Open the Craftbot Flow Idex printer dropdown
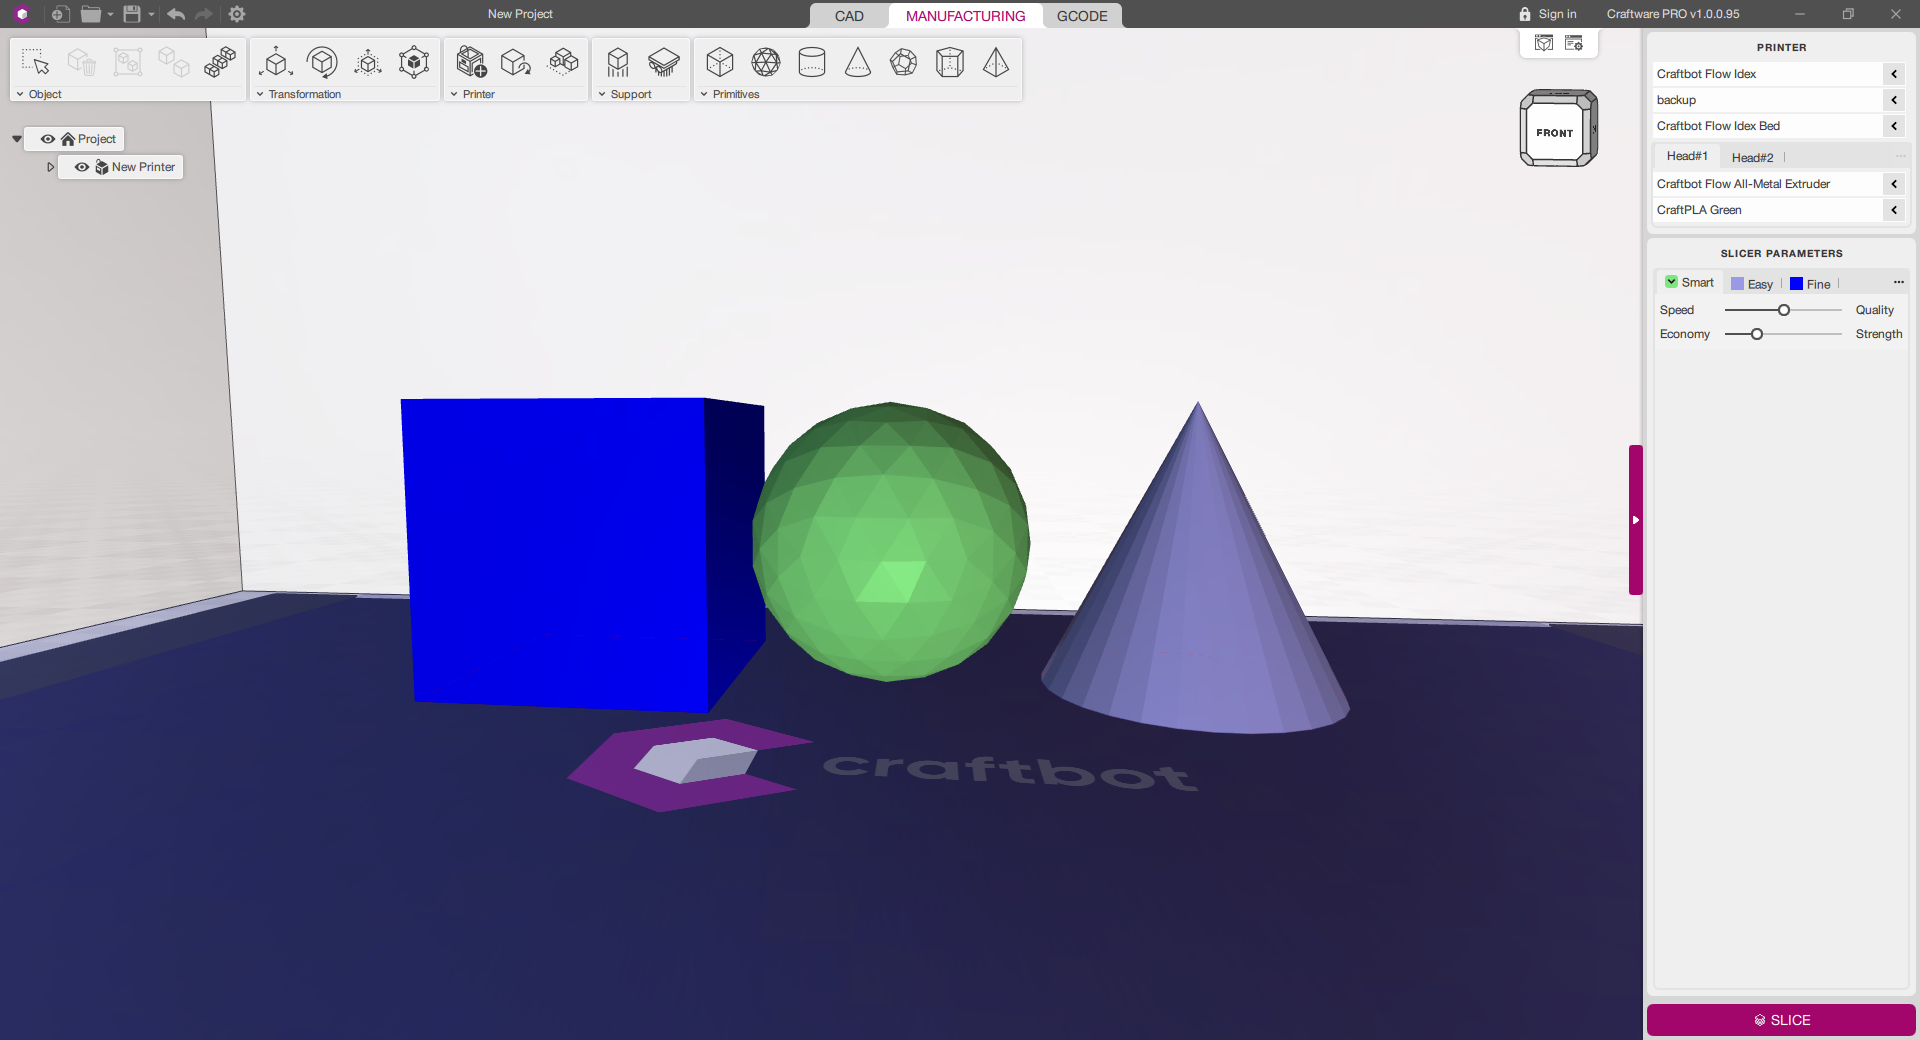 coord(1894,74)
